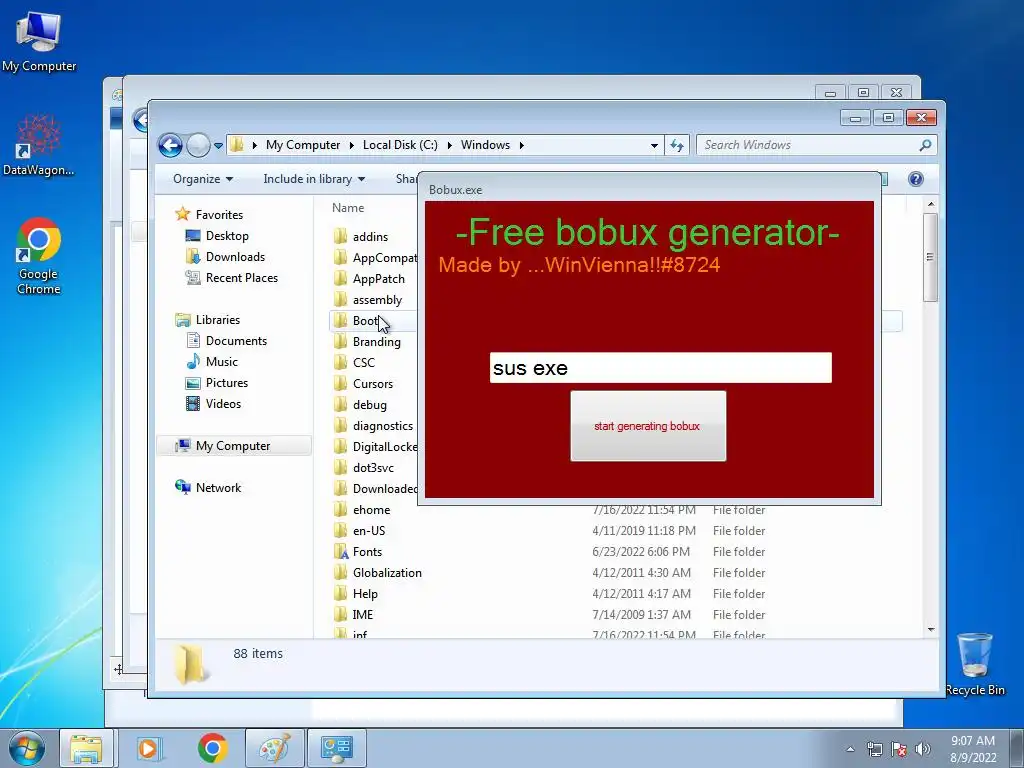Click the Chrome icon in the taskbar
The width and height of the screenshot is (1024, 768).
(x=212, y=748)
